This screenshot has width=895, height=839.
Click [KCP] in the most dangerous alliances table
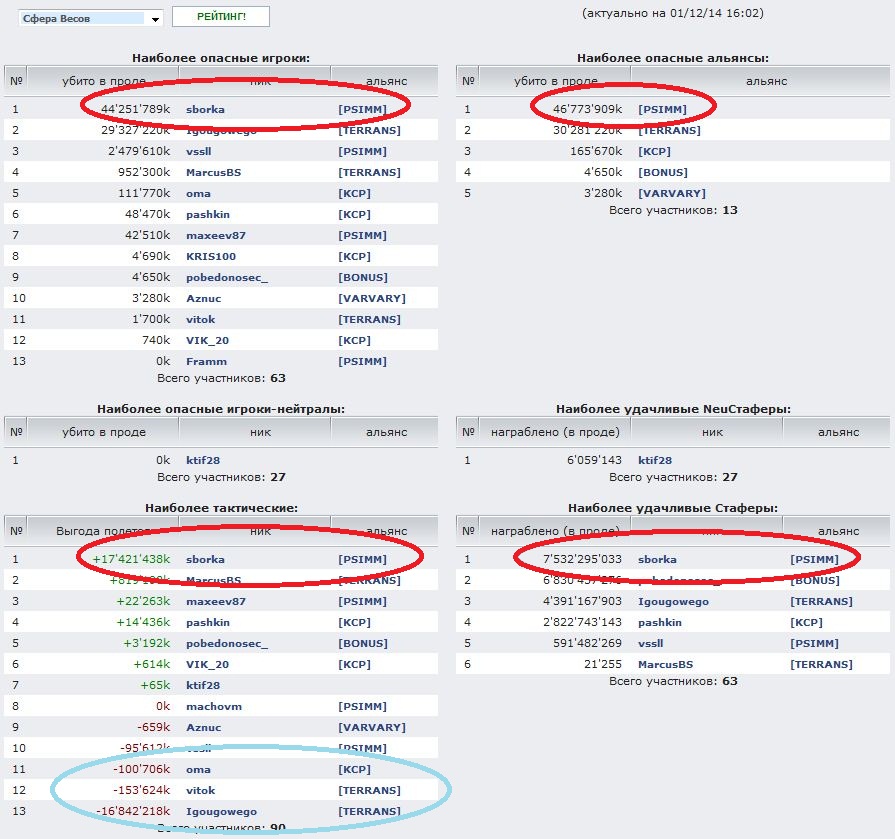(x=654, y=151)
